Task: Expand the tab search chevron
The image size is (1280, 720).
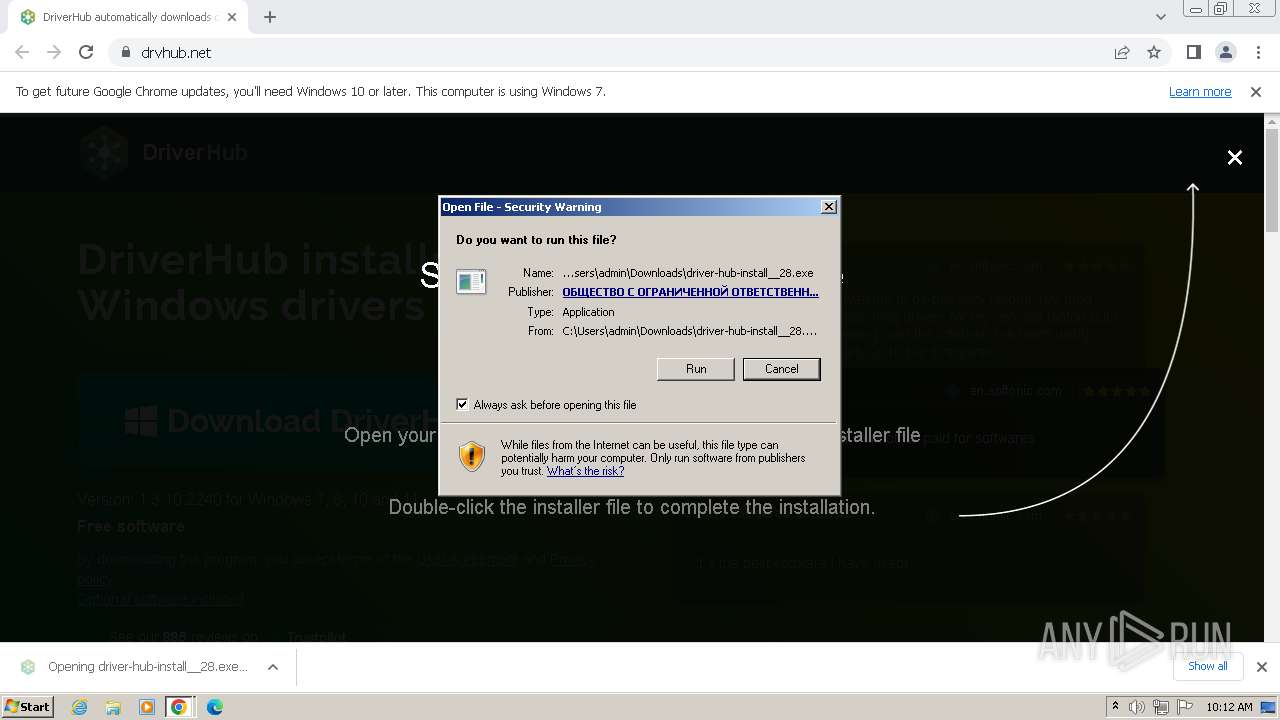Action: 1160,17
